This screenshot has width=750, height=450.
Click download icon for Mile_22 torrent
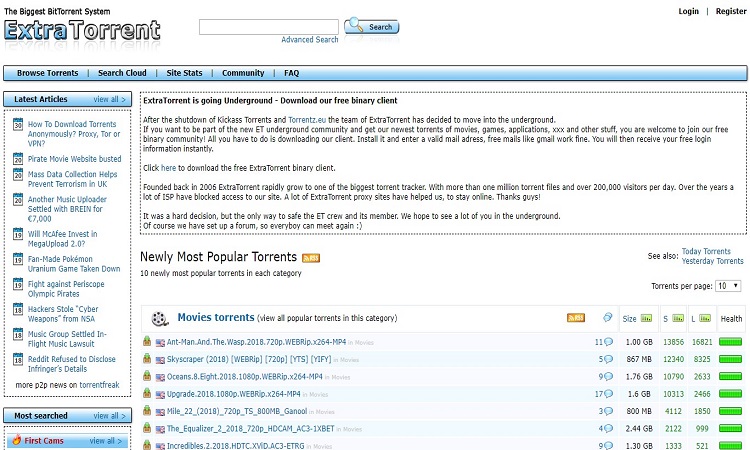147,410
